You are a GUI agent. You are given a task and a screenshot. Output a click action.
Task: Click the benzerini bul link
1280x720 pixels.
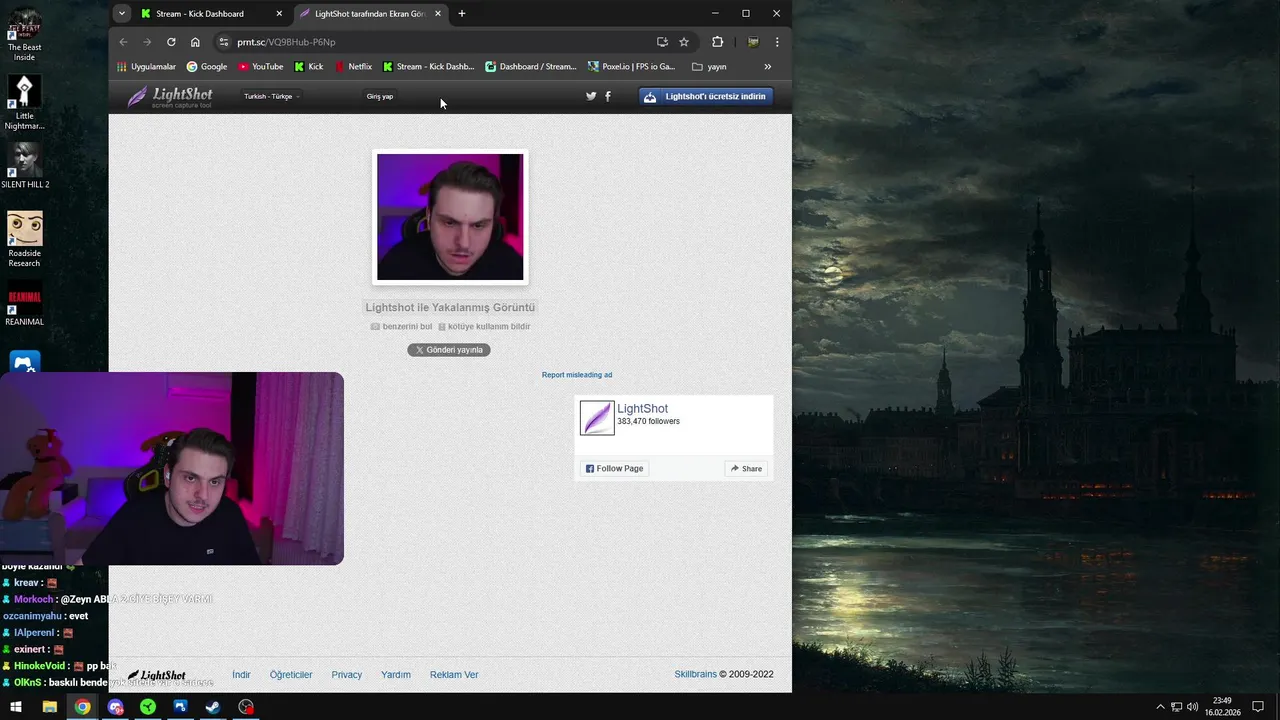click(x=402, y=327)
